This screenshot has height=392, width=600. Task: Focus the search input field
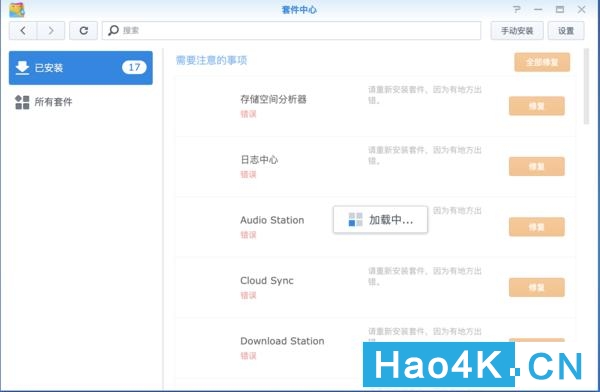click(291, 31)
